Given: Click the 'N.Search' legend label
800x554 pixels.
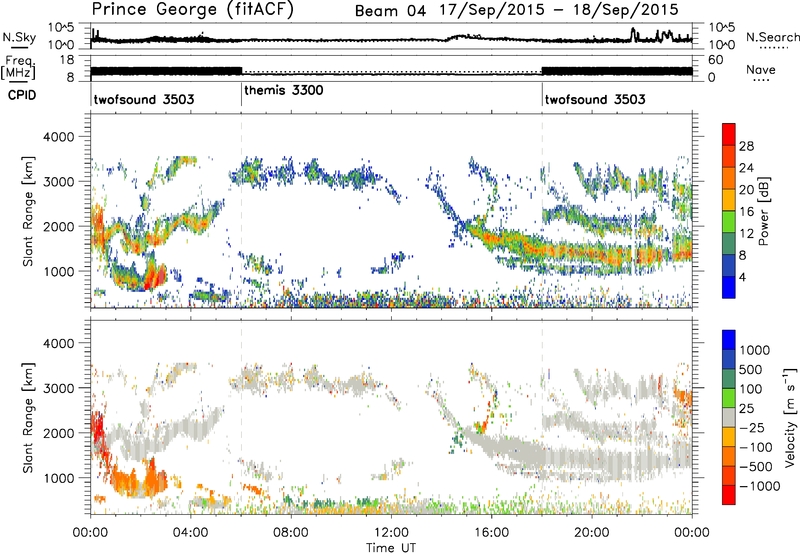Looking at the screenshot, I should 773,37.
